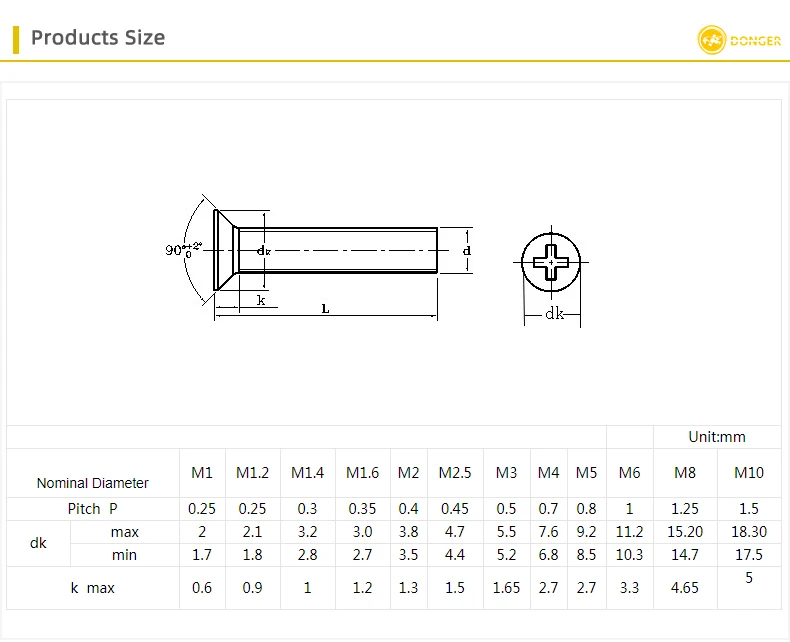Click the 'L' length dimension label
790x642 pixels.
click(325, 308)
